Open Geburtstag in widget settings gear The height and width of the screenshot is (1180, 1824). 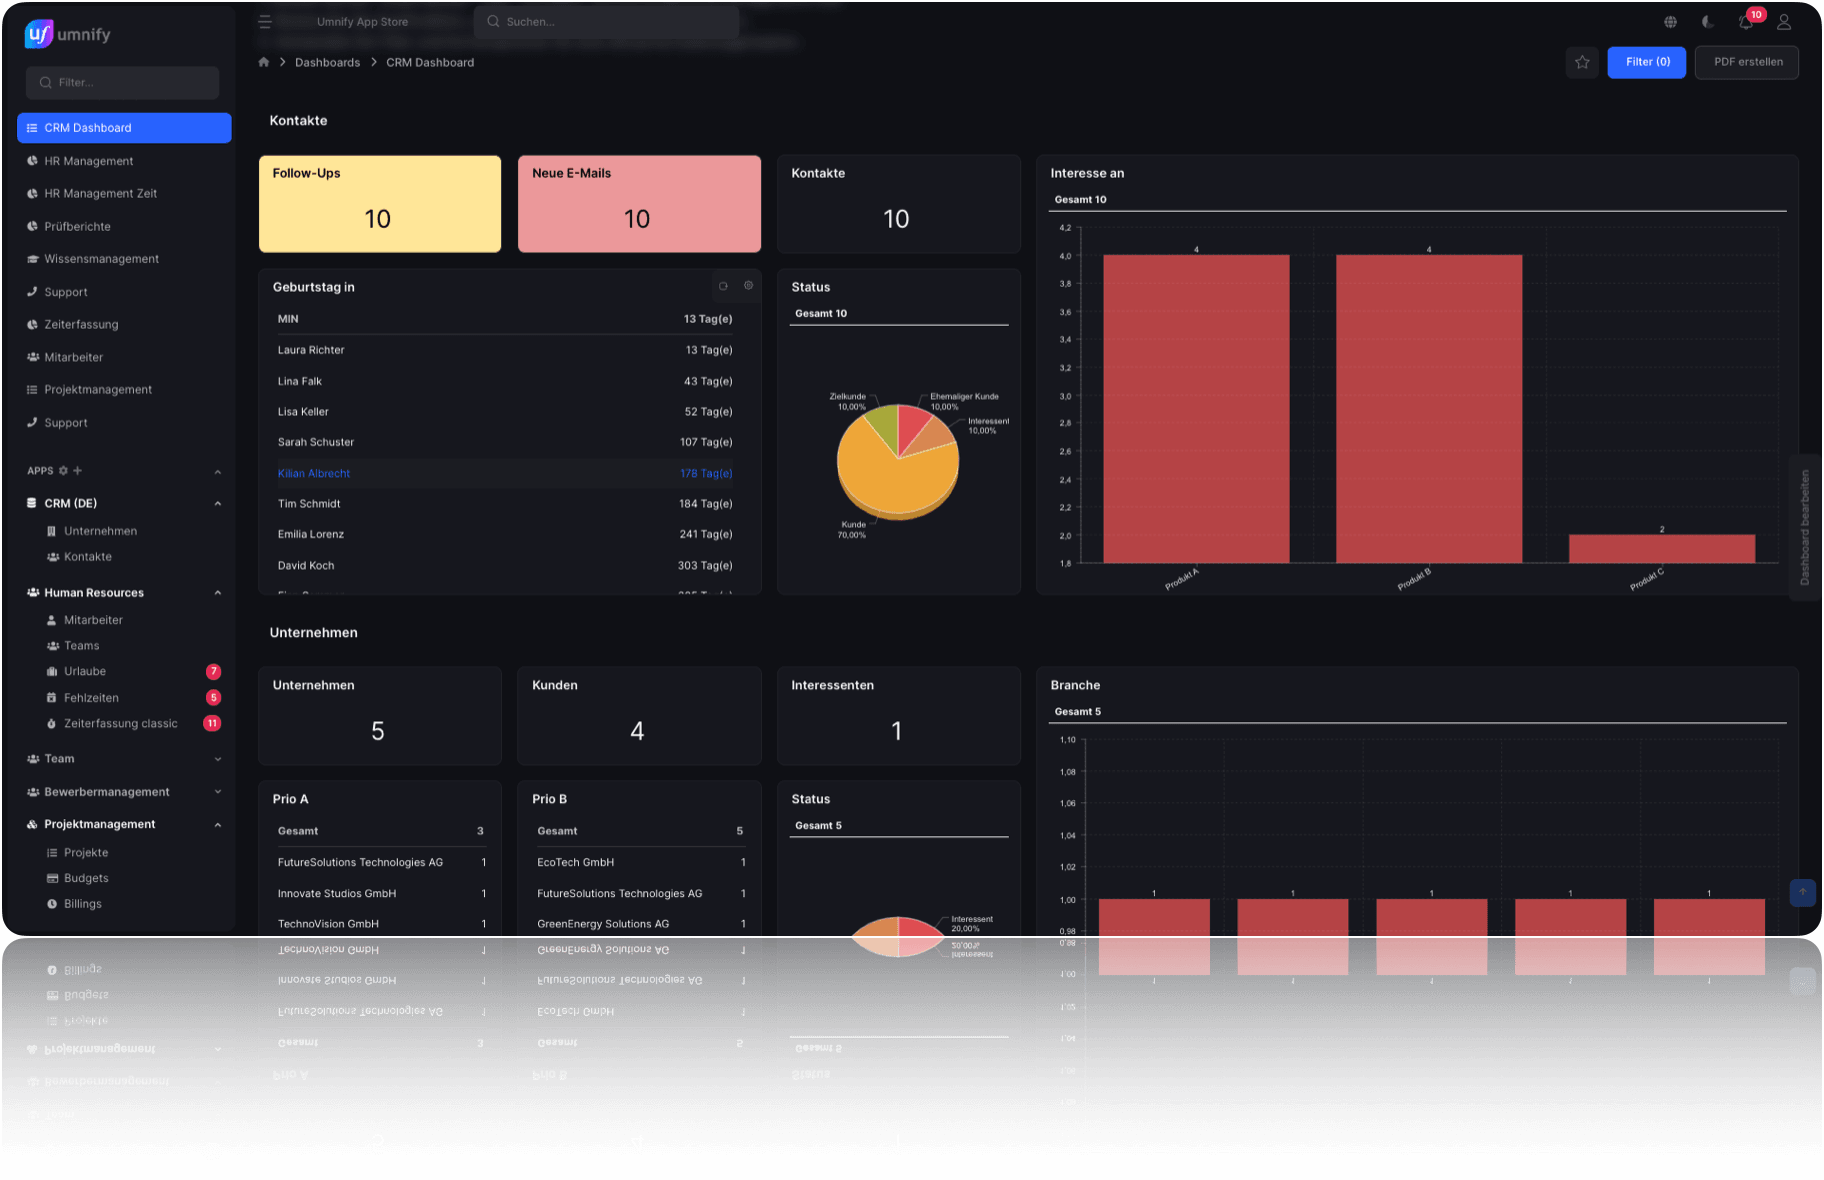[x=748, y=286]
